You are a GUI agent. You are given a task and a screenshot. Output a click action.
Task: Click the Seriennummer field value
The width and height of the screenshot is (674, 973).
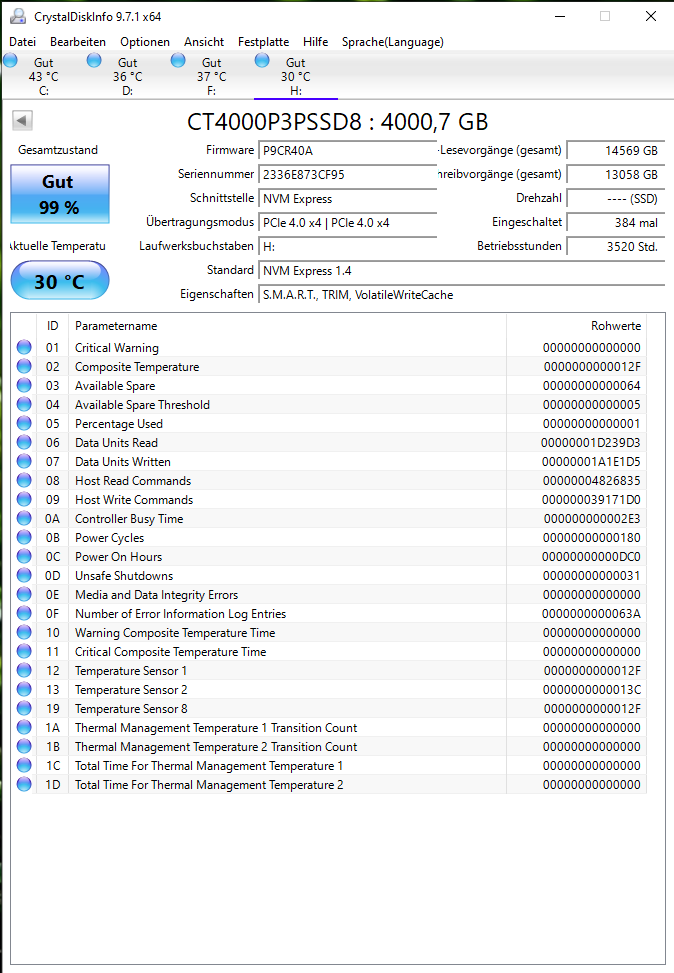pos(348,174)
